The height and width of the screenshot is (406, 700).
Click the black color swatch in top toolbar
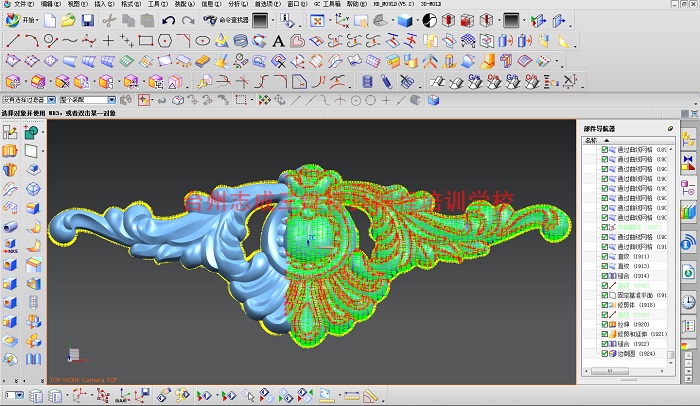[260, 21]
